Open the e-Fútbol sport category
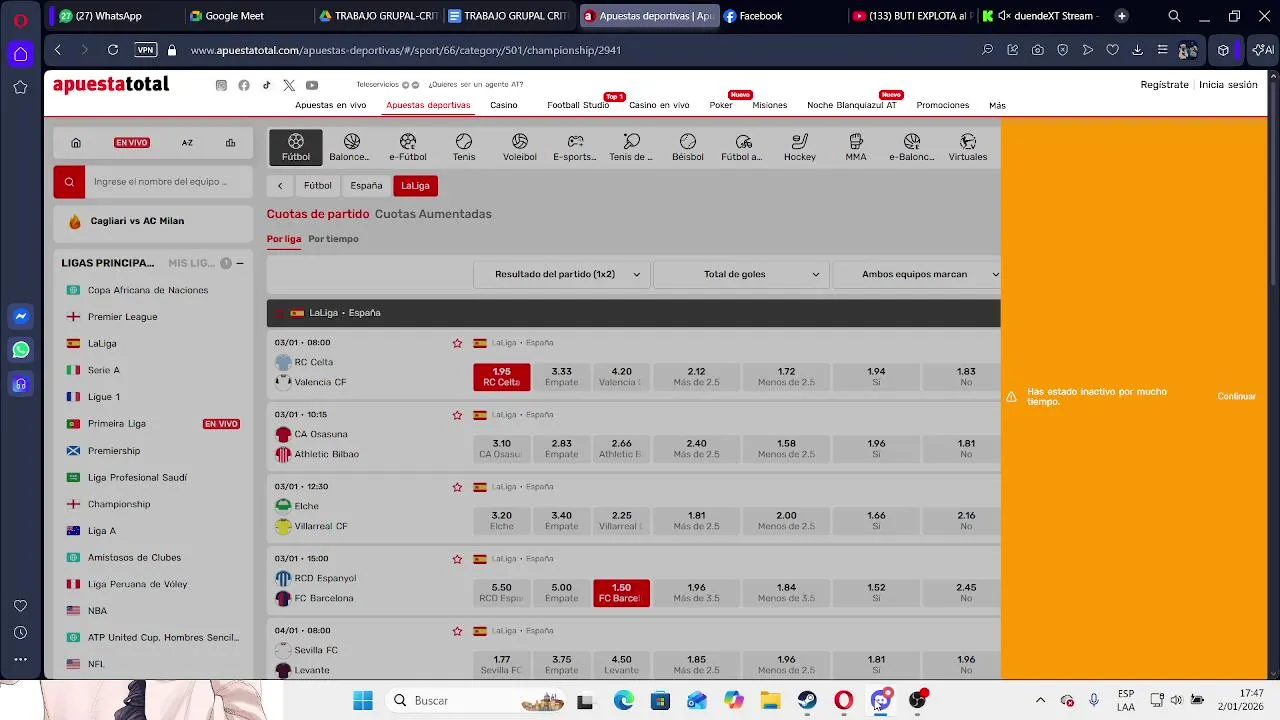The height and width of the screenshot is (720, 1280). pos(407,147)
